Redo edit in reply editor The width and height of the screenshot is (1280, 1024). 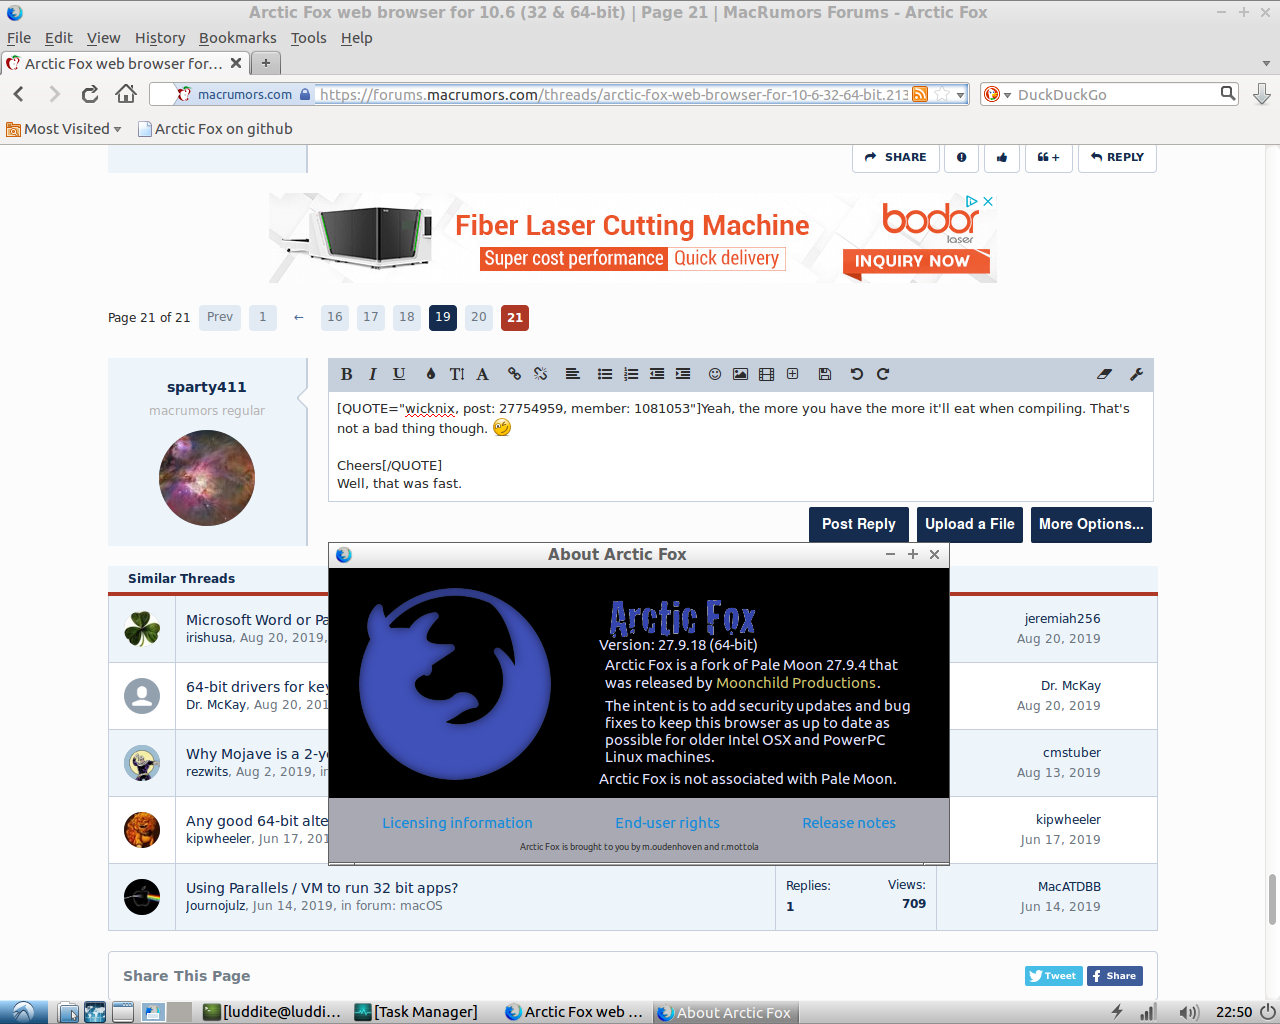point(883,374)
